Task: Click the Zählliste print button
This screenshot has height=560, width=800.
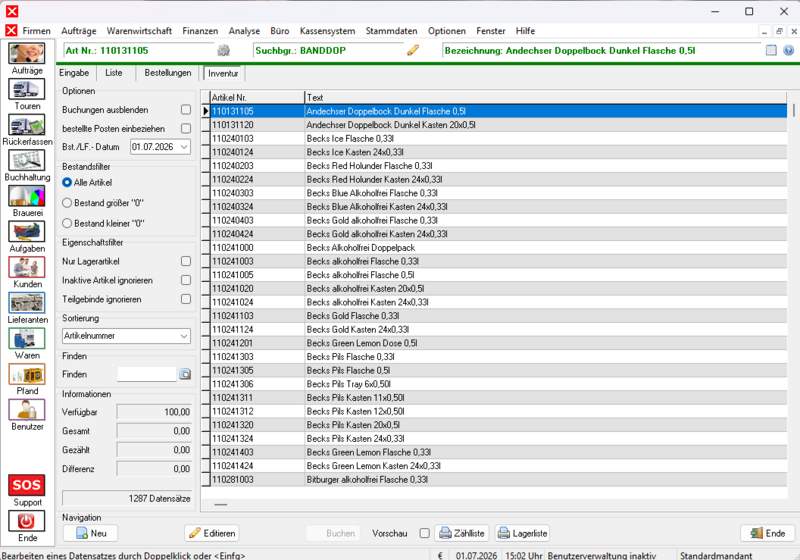Action: (x=462, y=533)
